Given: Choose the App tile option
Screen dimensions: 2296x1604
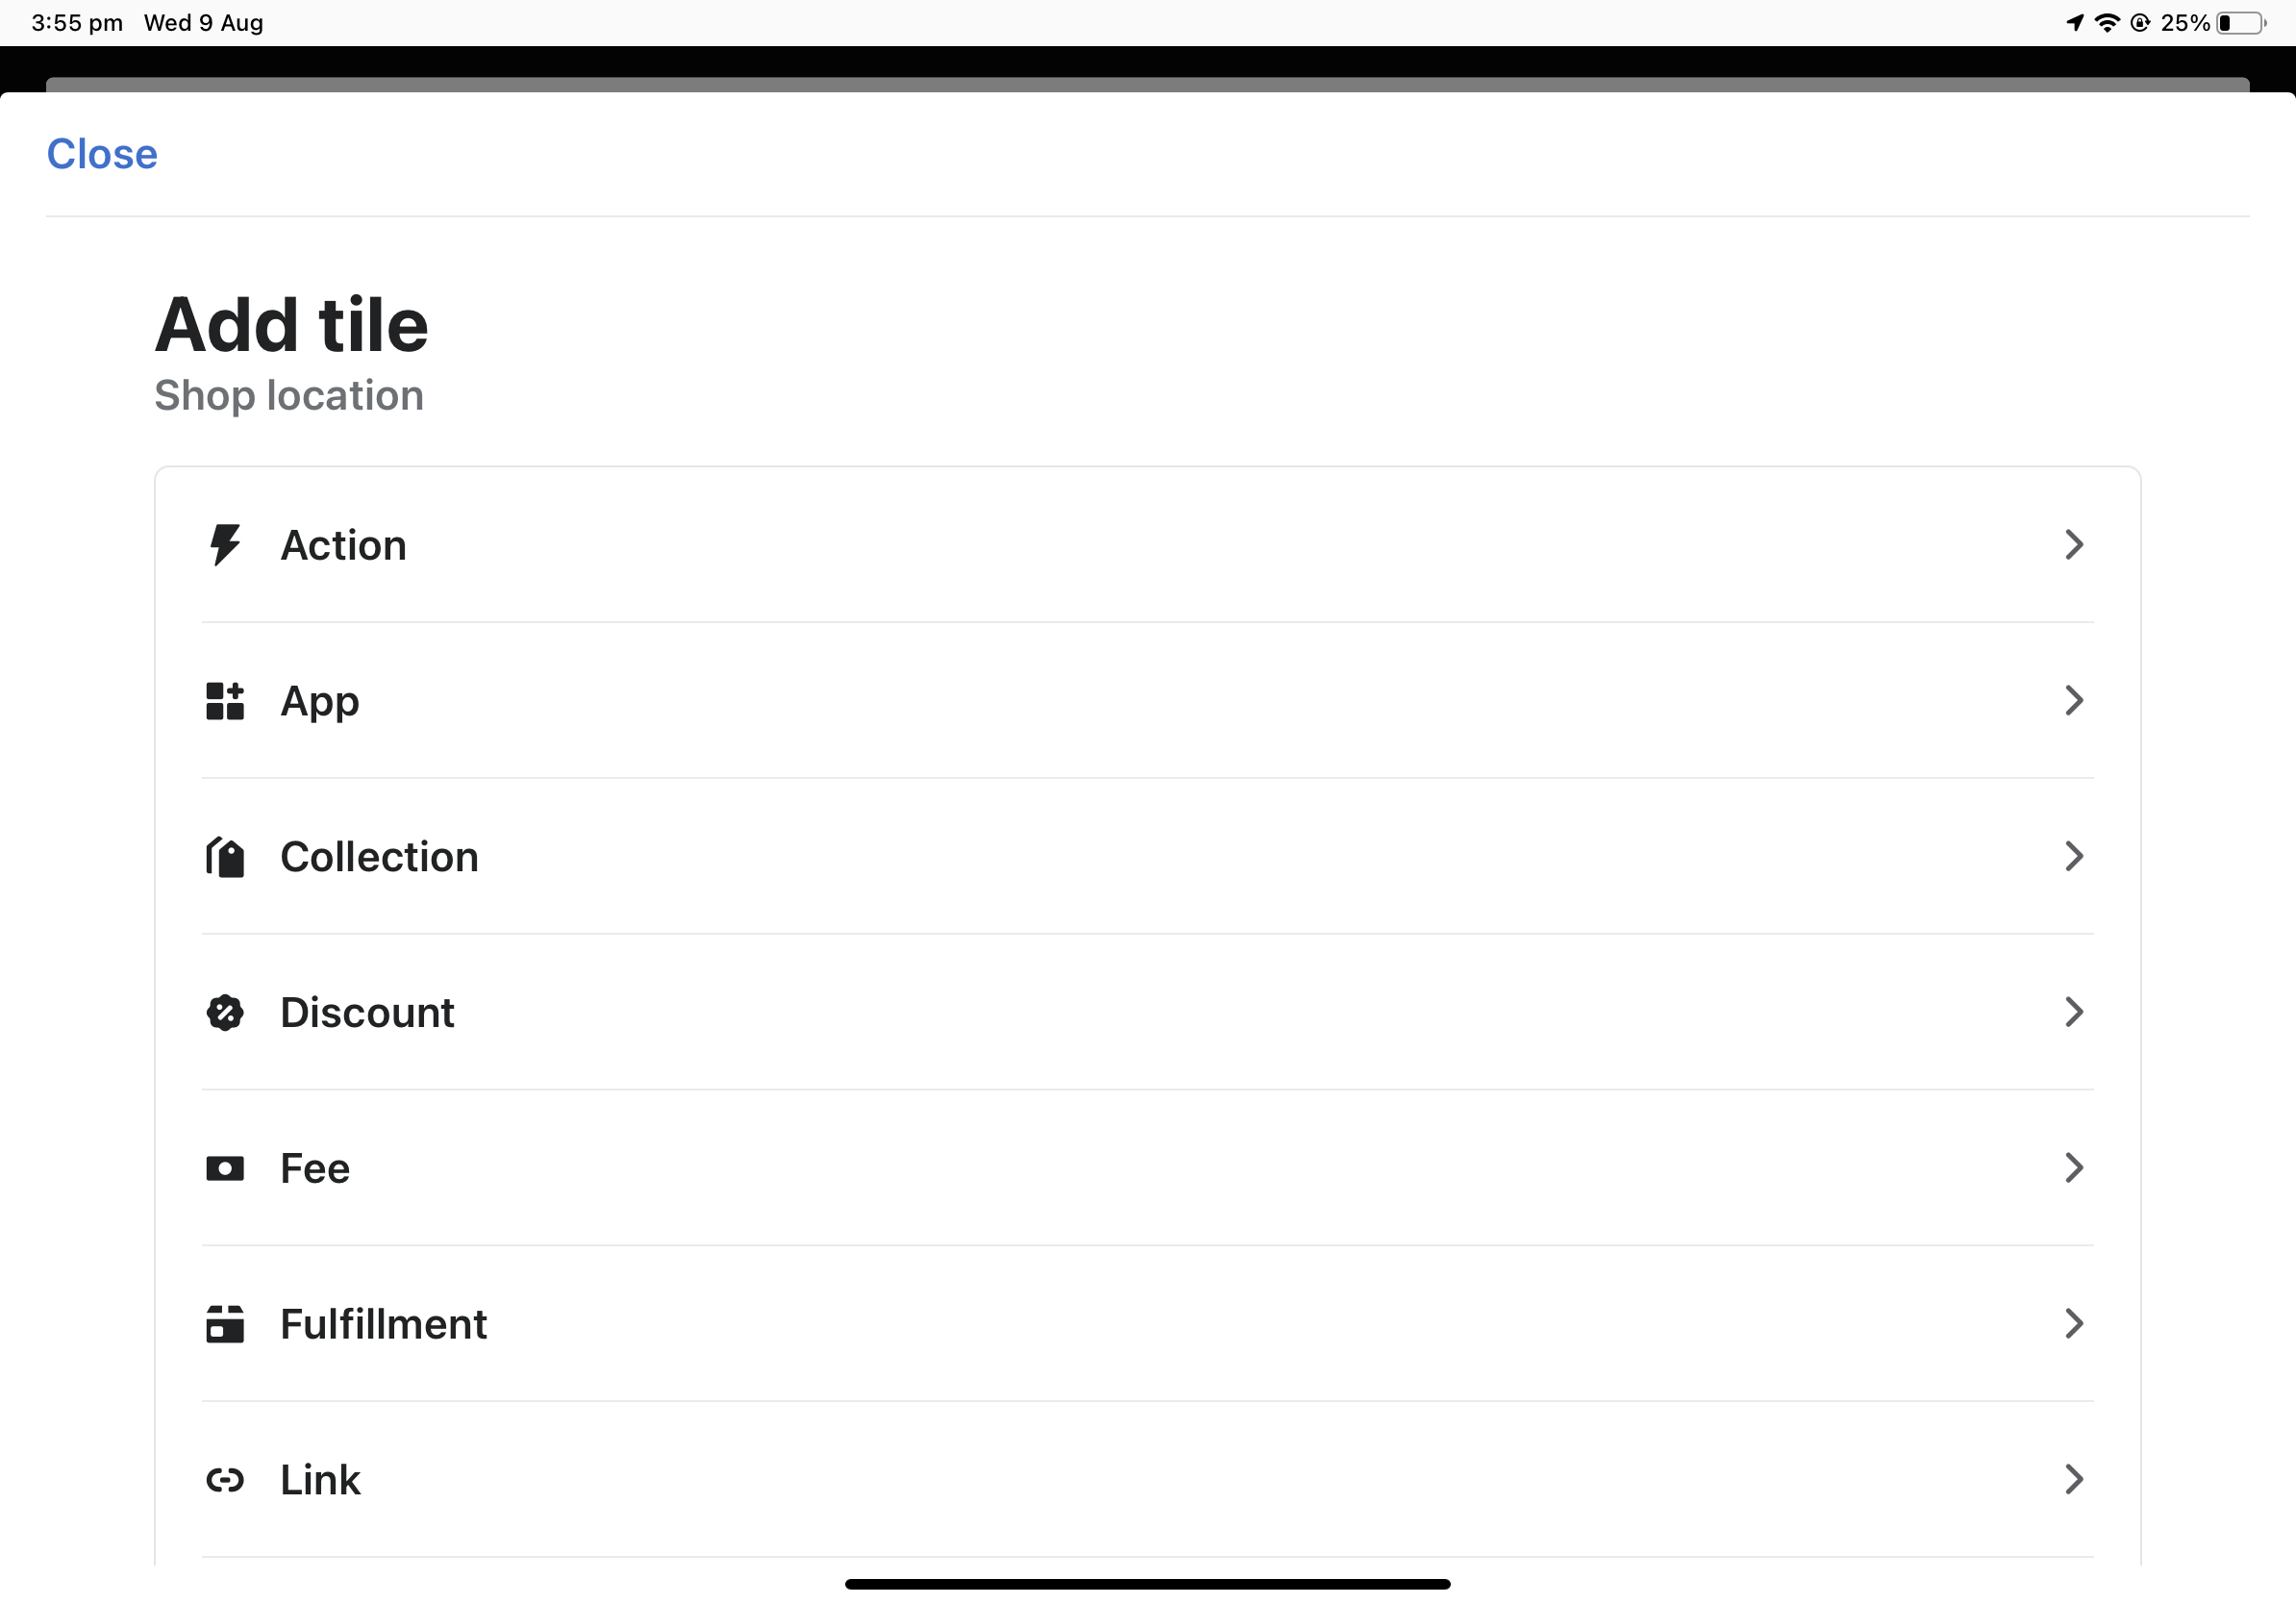Looking at the screenshot, I should coord(320,701).
